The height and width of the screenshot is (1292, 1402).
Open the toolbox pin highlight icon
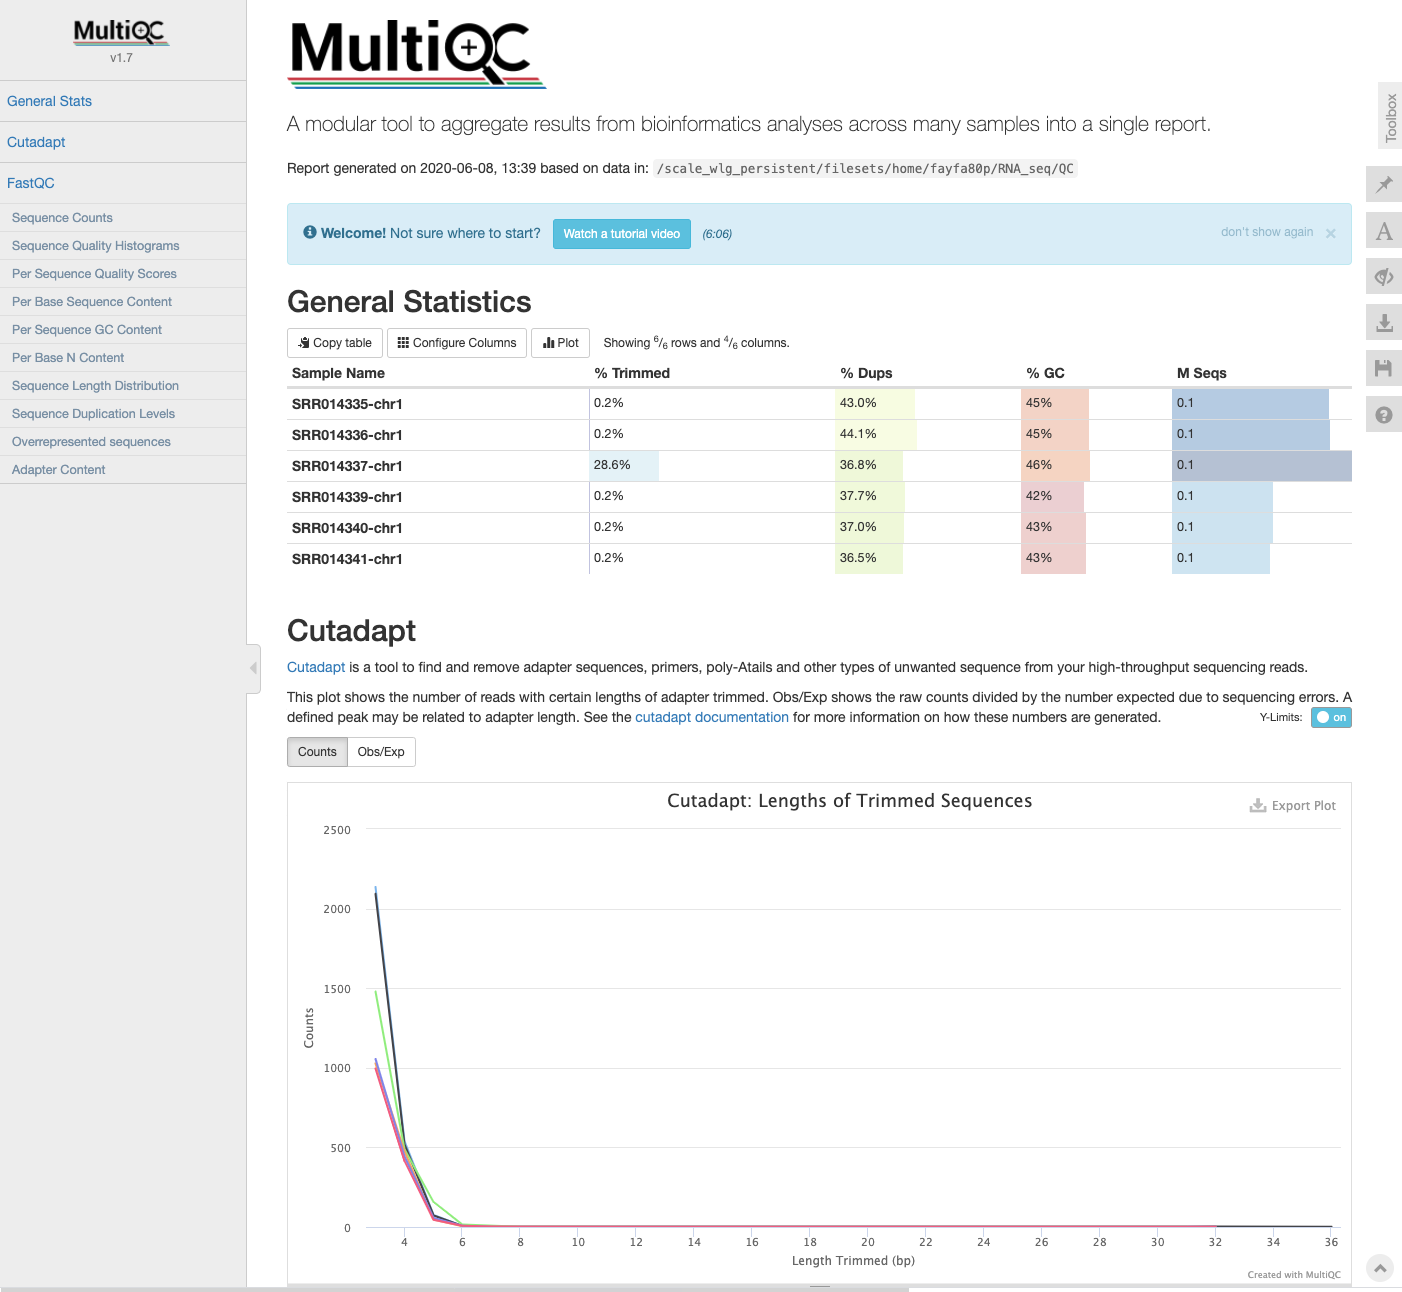pos(1384,184)
